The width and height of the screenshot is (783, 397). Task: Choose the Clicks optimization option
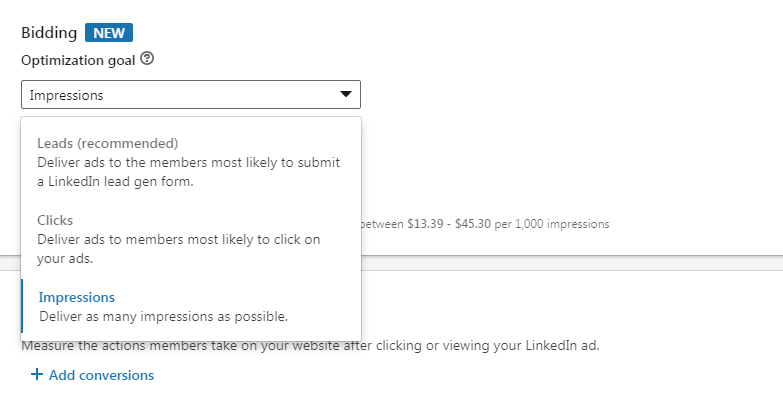tap(191, 239)
